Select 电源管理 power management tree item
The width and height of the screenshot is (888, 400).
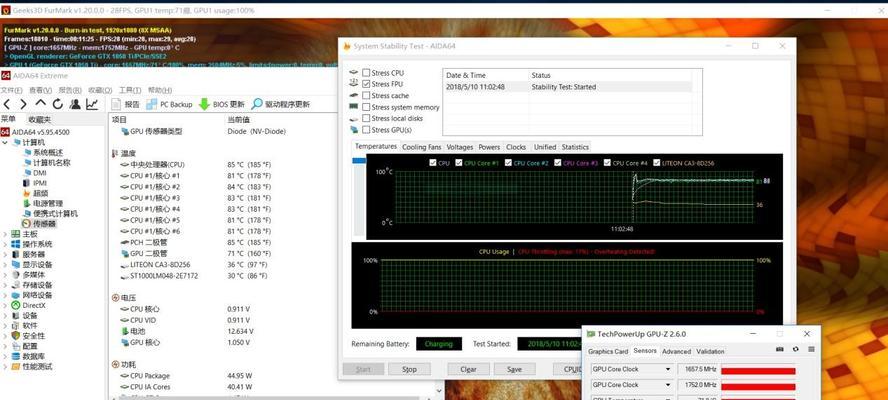point(43,203)
